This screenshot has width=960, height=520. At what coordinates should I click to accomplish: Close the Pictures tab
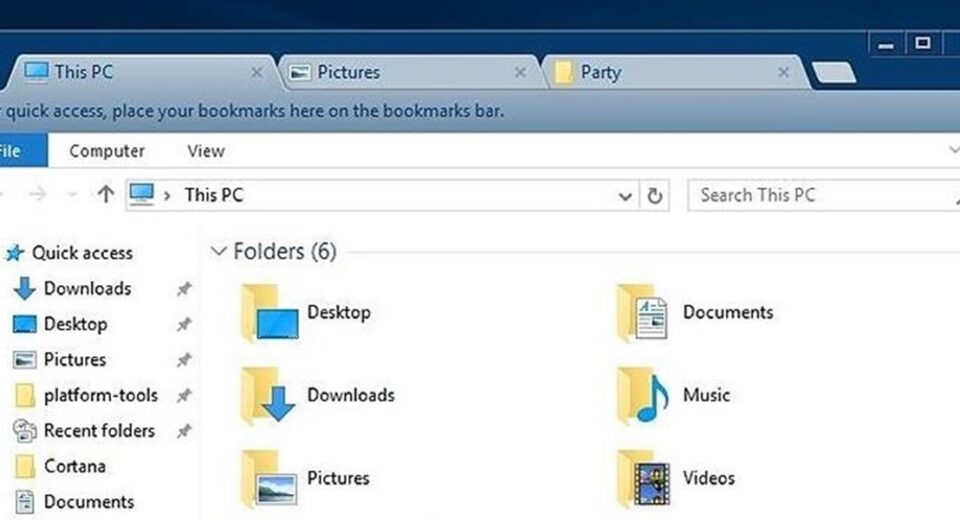click(x=520, y=73)
